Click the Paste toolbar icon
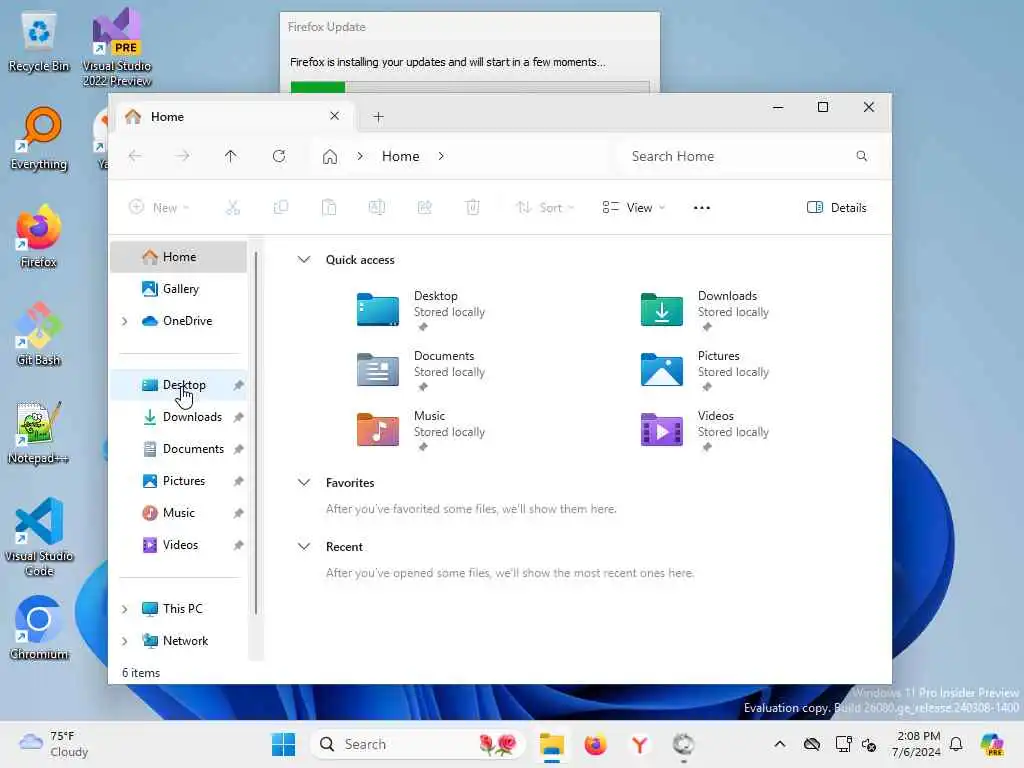This screenshot has height=768, width=1024. coord(329,208)
